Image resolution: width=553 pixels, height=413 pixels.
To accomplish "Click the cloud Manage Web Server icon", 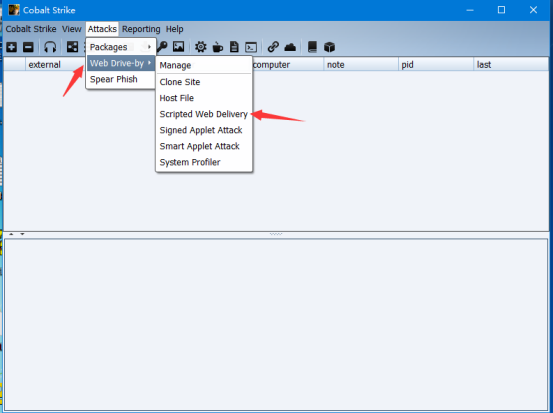I will pyautogui.click(x=290, y=47).
